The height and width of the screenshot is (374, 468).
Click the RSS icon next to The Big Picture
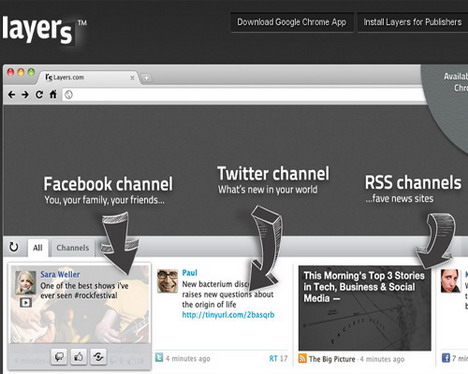pos(302,358)
